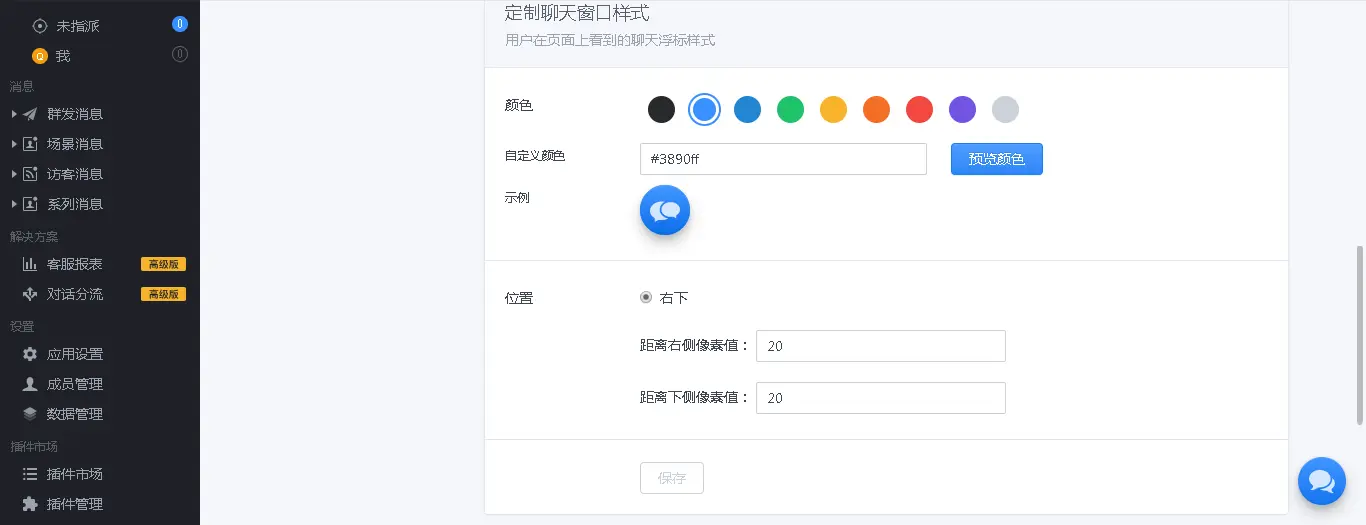The height and width of the screenshot is (525, 1366).
Task: Click the 定制聊天窗口样式 heading
Action: click(x=577, y=13)
